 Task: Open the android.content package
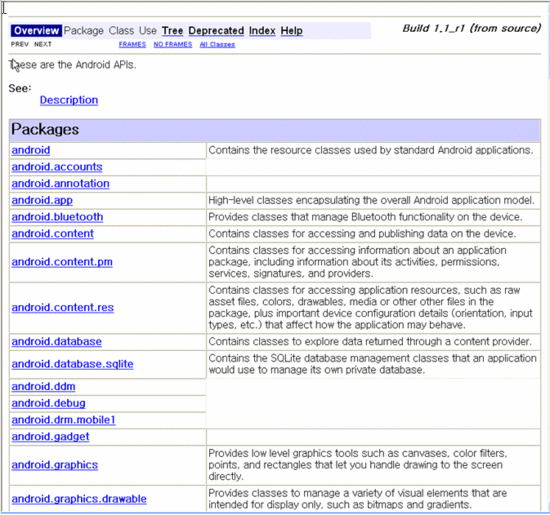click(53, 234)
